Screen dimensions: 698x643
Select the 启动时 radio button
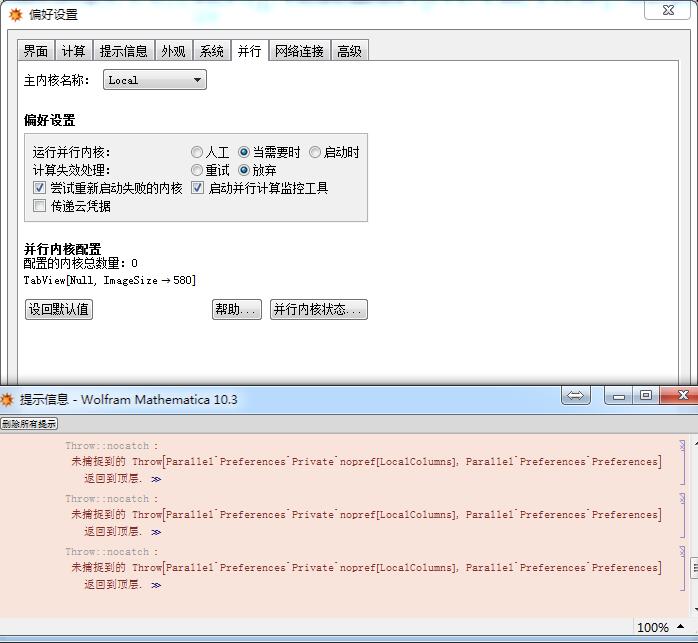coord(315,152)
